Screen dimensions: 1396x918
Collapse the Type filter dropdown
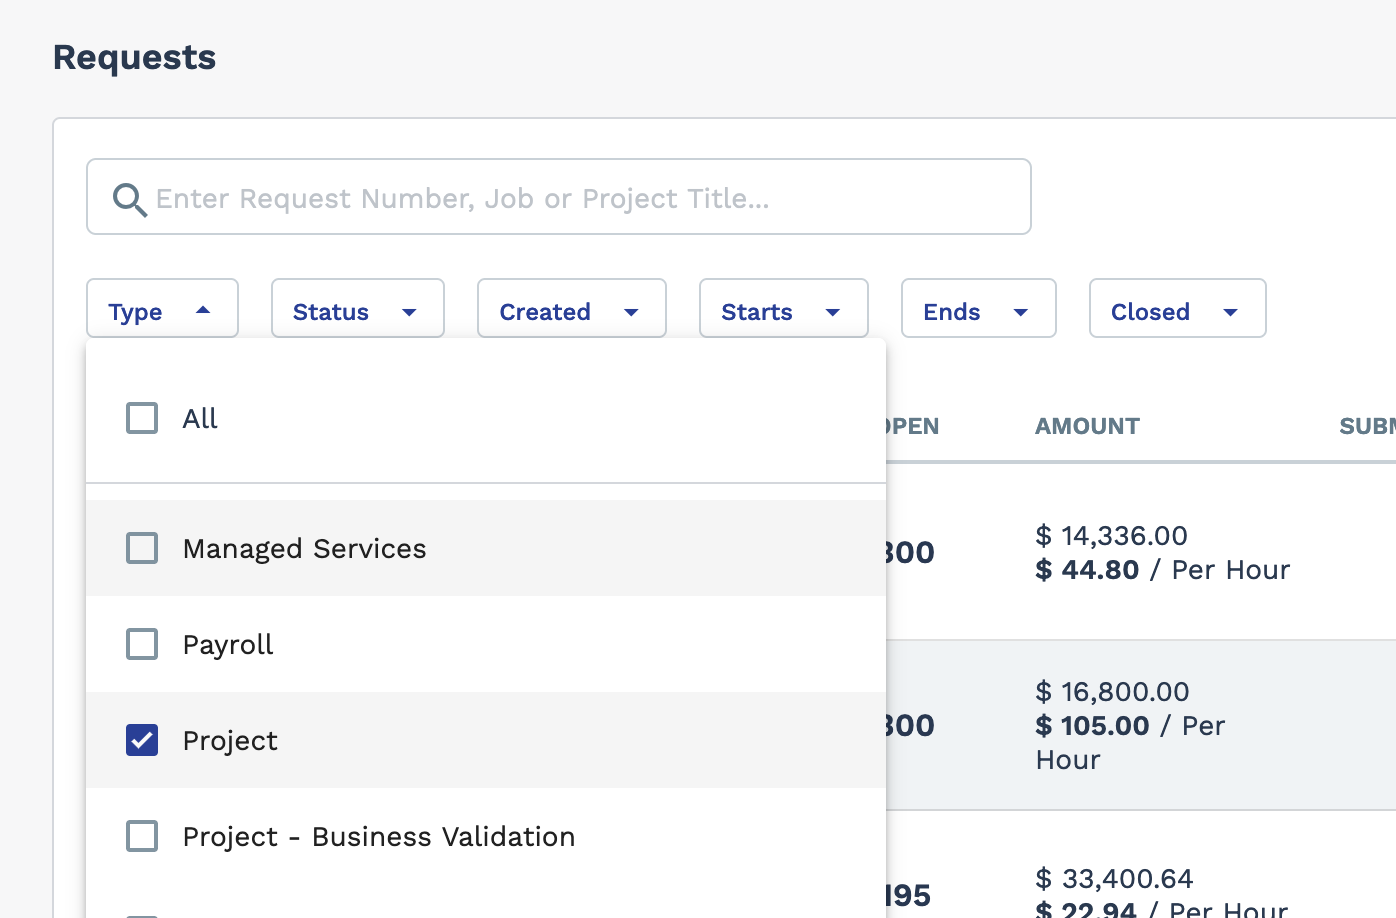[x=162, y=308]
